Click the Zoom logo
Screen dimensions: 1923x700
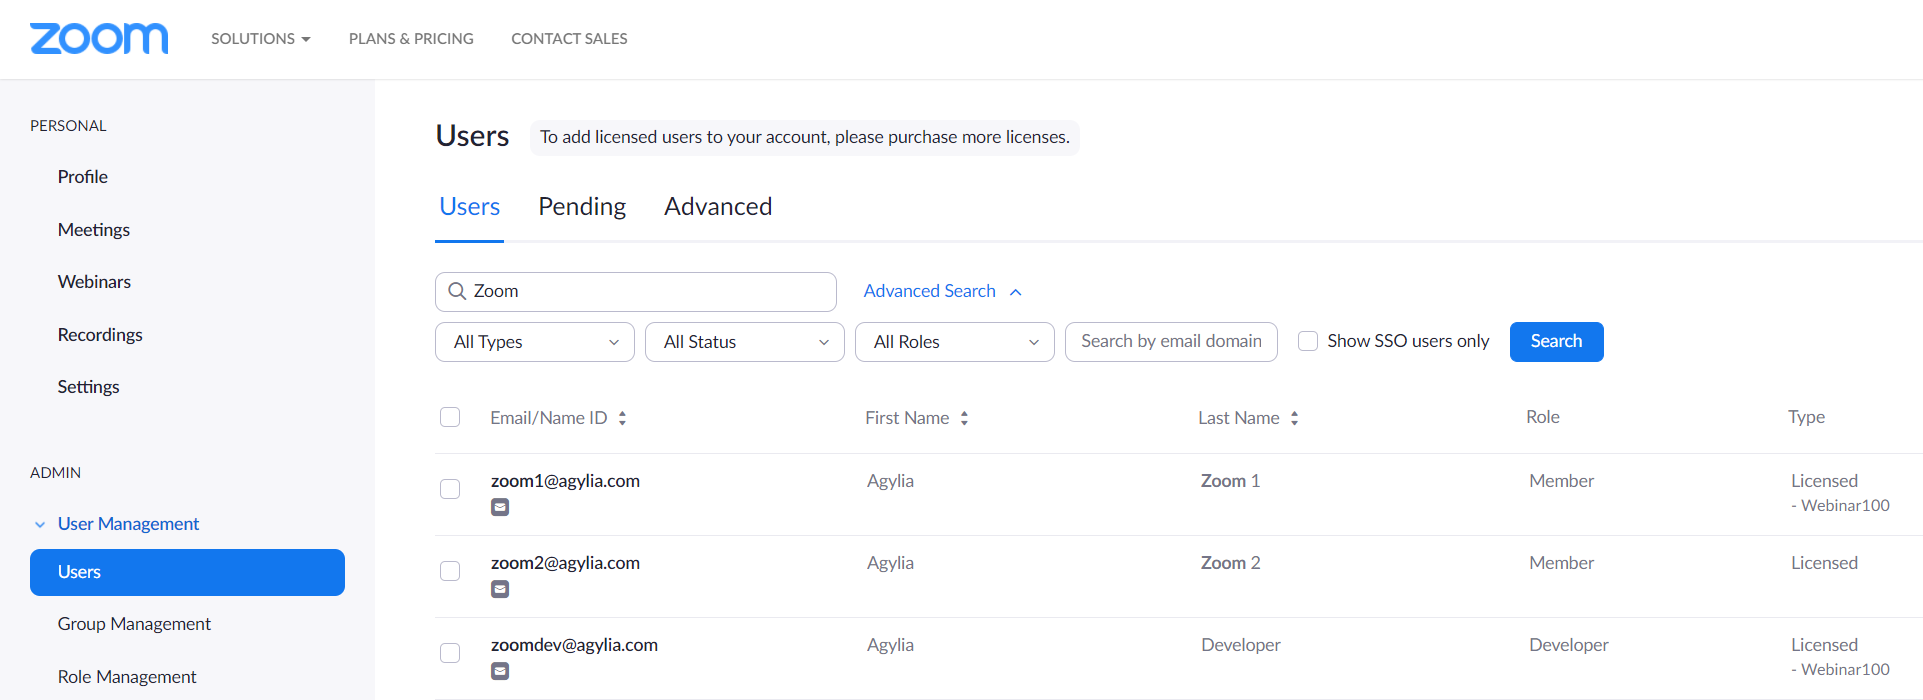point(99,38)
